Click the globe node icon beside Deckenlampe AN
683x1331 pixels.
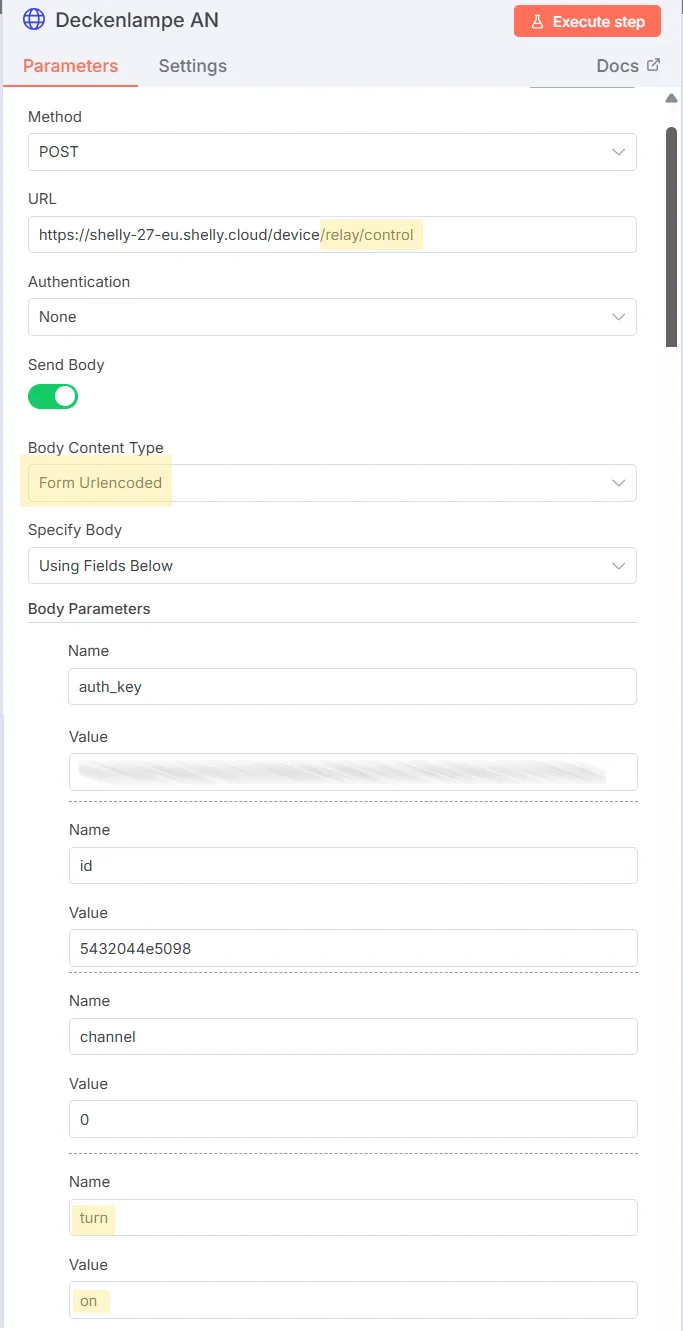click(34, 19)
